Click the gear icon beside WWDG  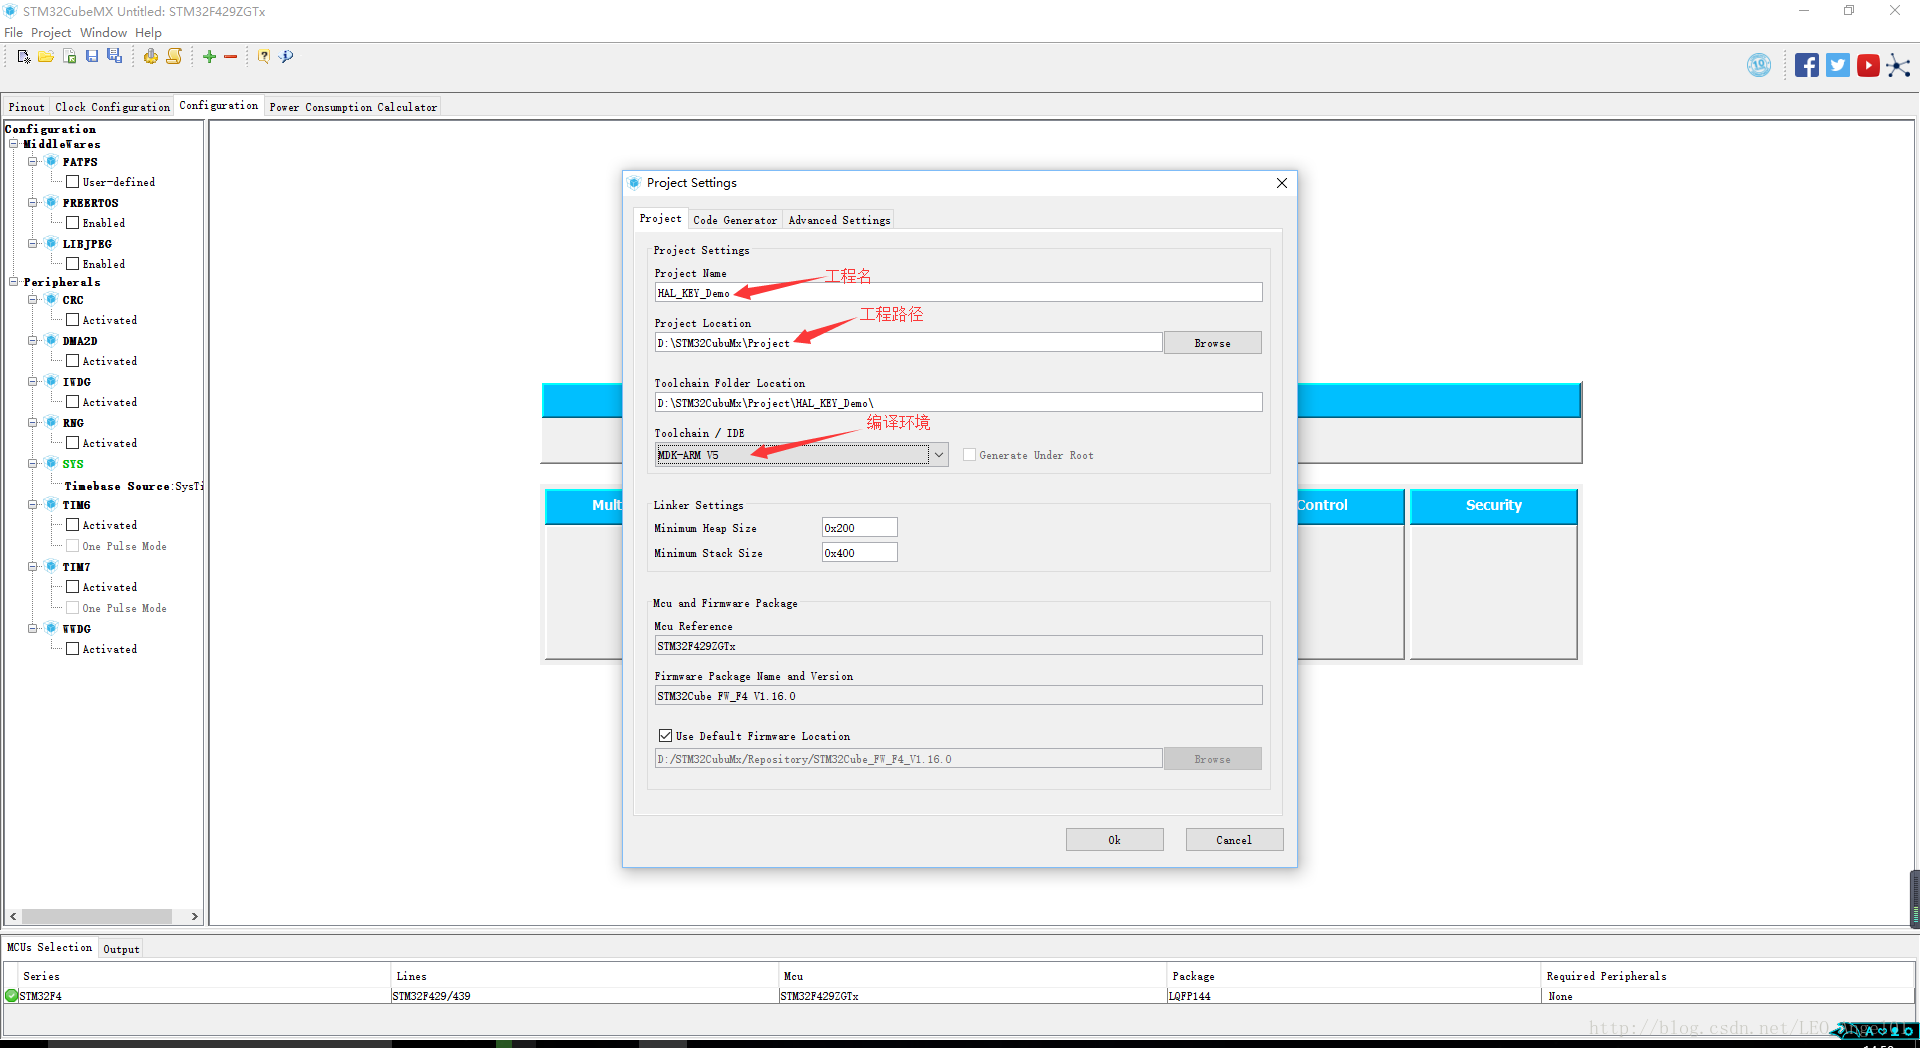[x=51, y=628]
